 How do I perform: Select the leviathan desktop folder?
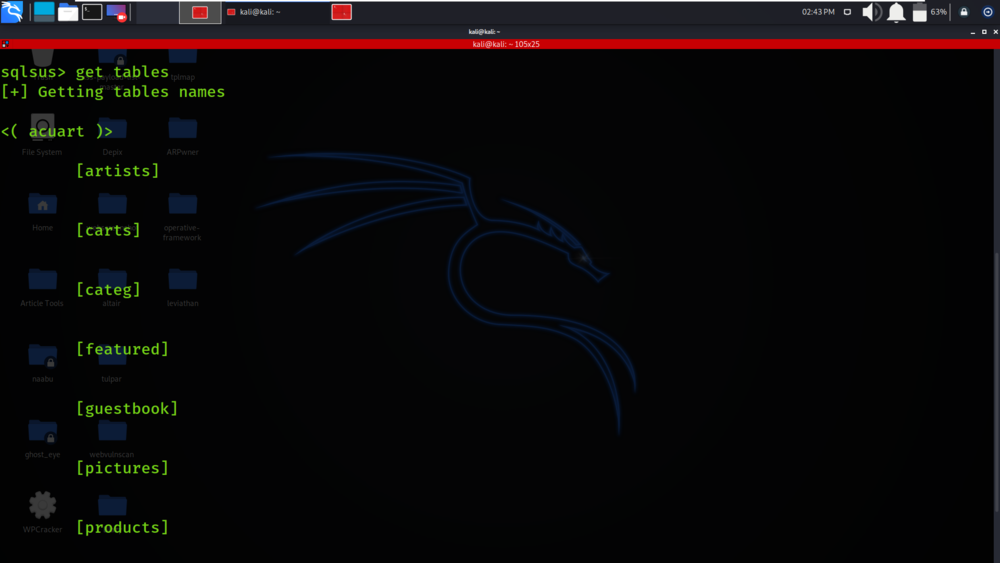pyautogui.click(x=182, y=287)
